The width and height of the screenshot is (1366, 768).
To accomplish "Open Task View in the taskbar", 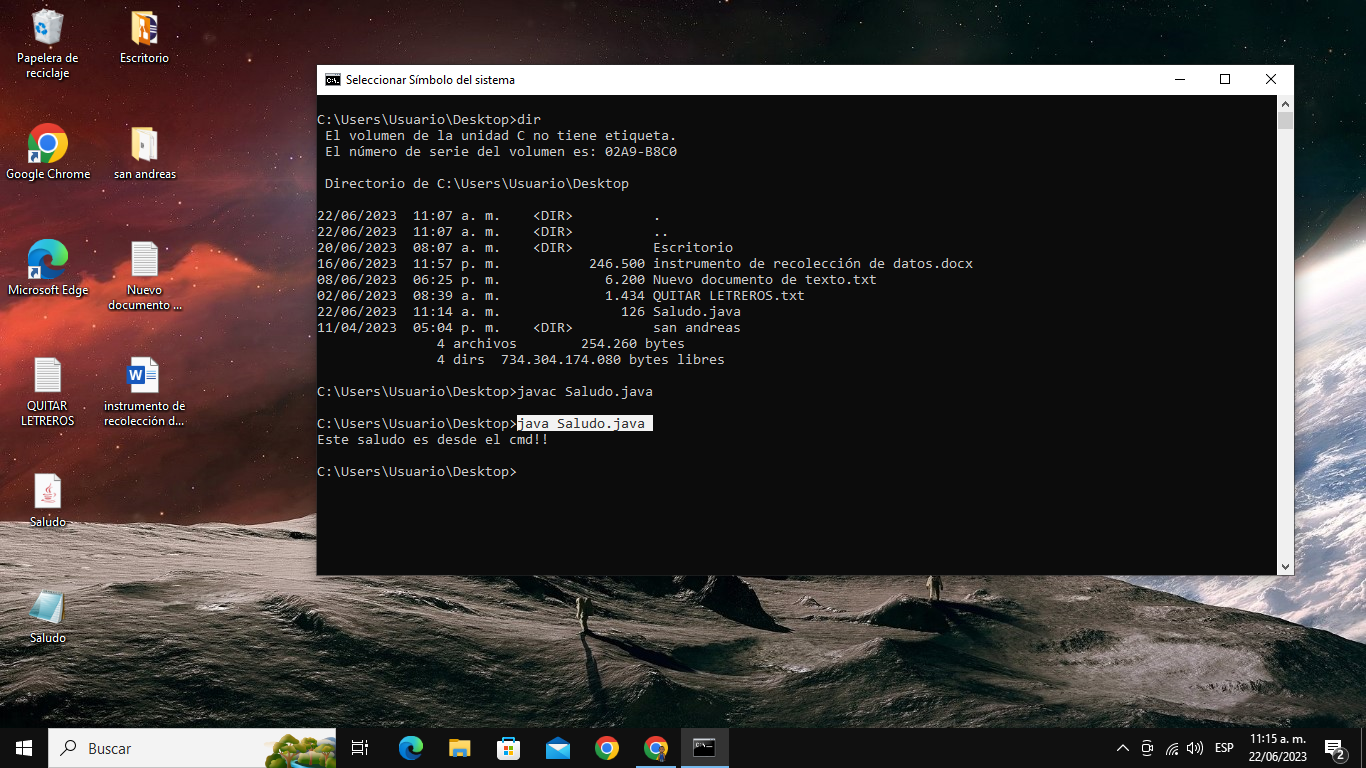I will coord(361,748).
